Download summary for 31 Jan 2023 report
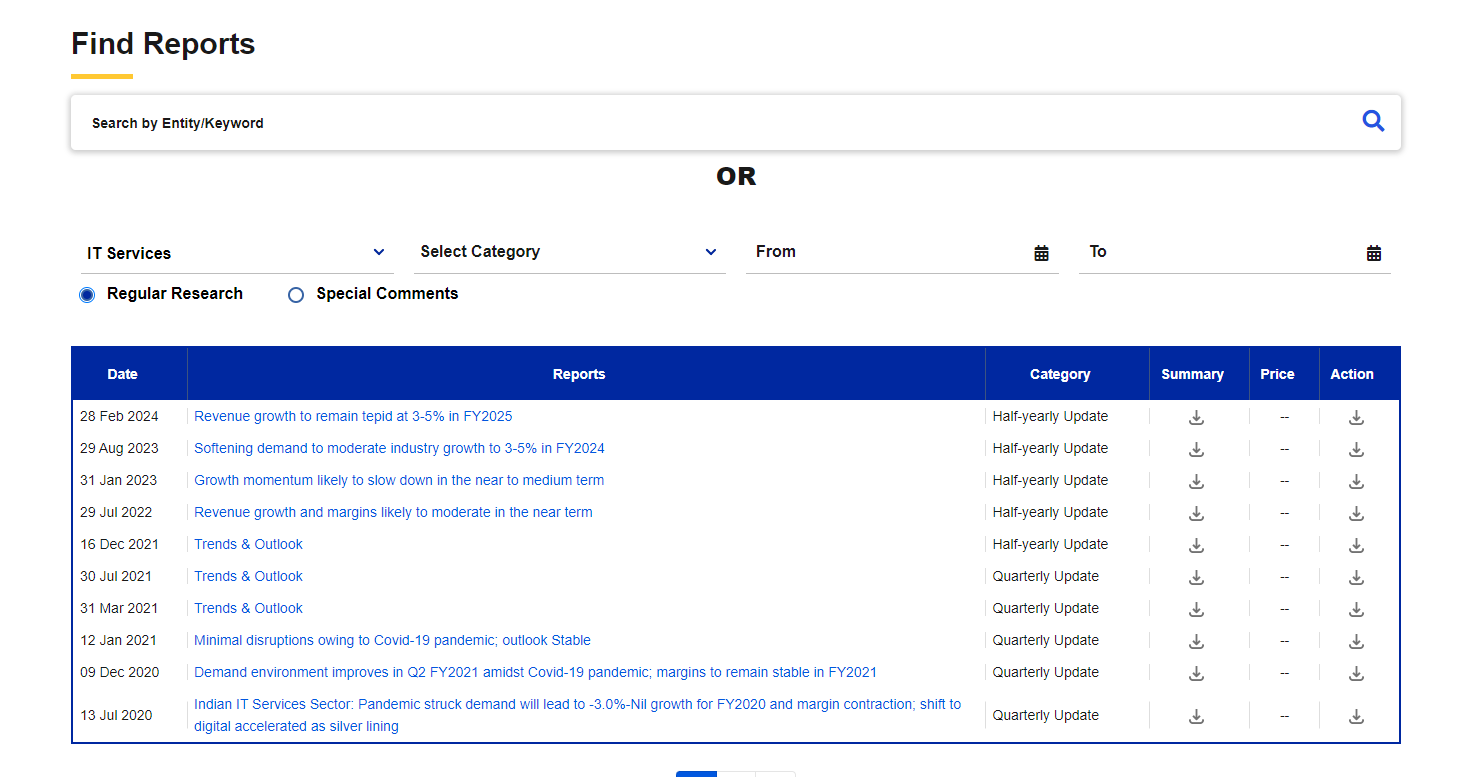 point(1196,481)
